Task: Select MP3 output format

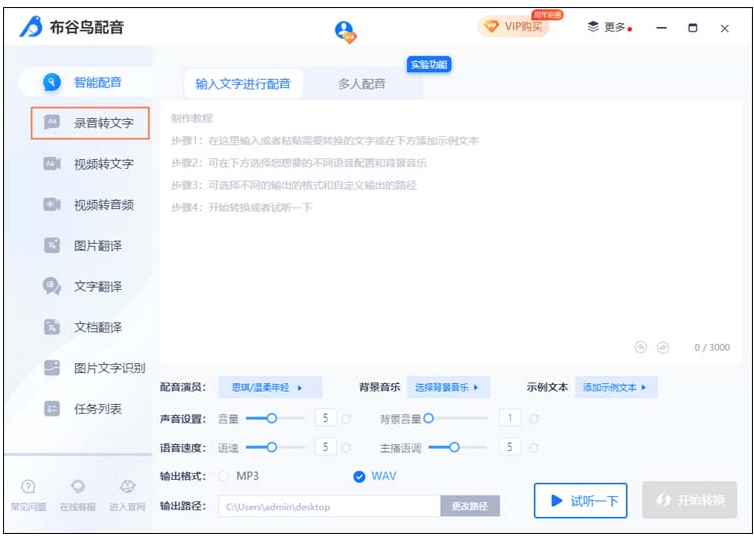Action: tap(224, 476)
